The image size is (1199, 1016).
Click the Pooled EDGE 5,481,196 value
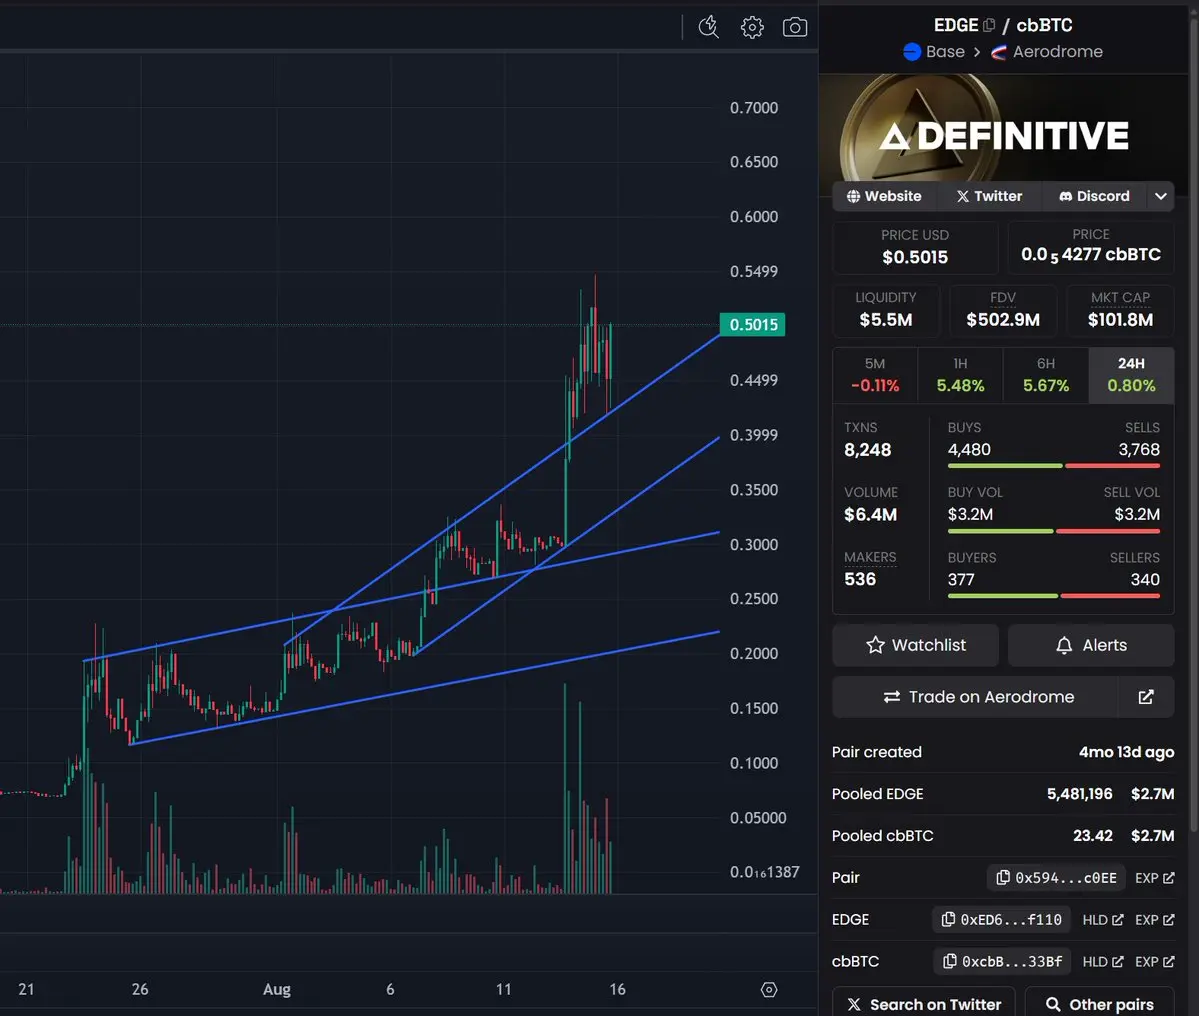[x=1079, y=794]
